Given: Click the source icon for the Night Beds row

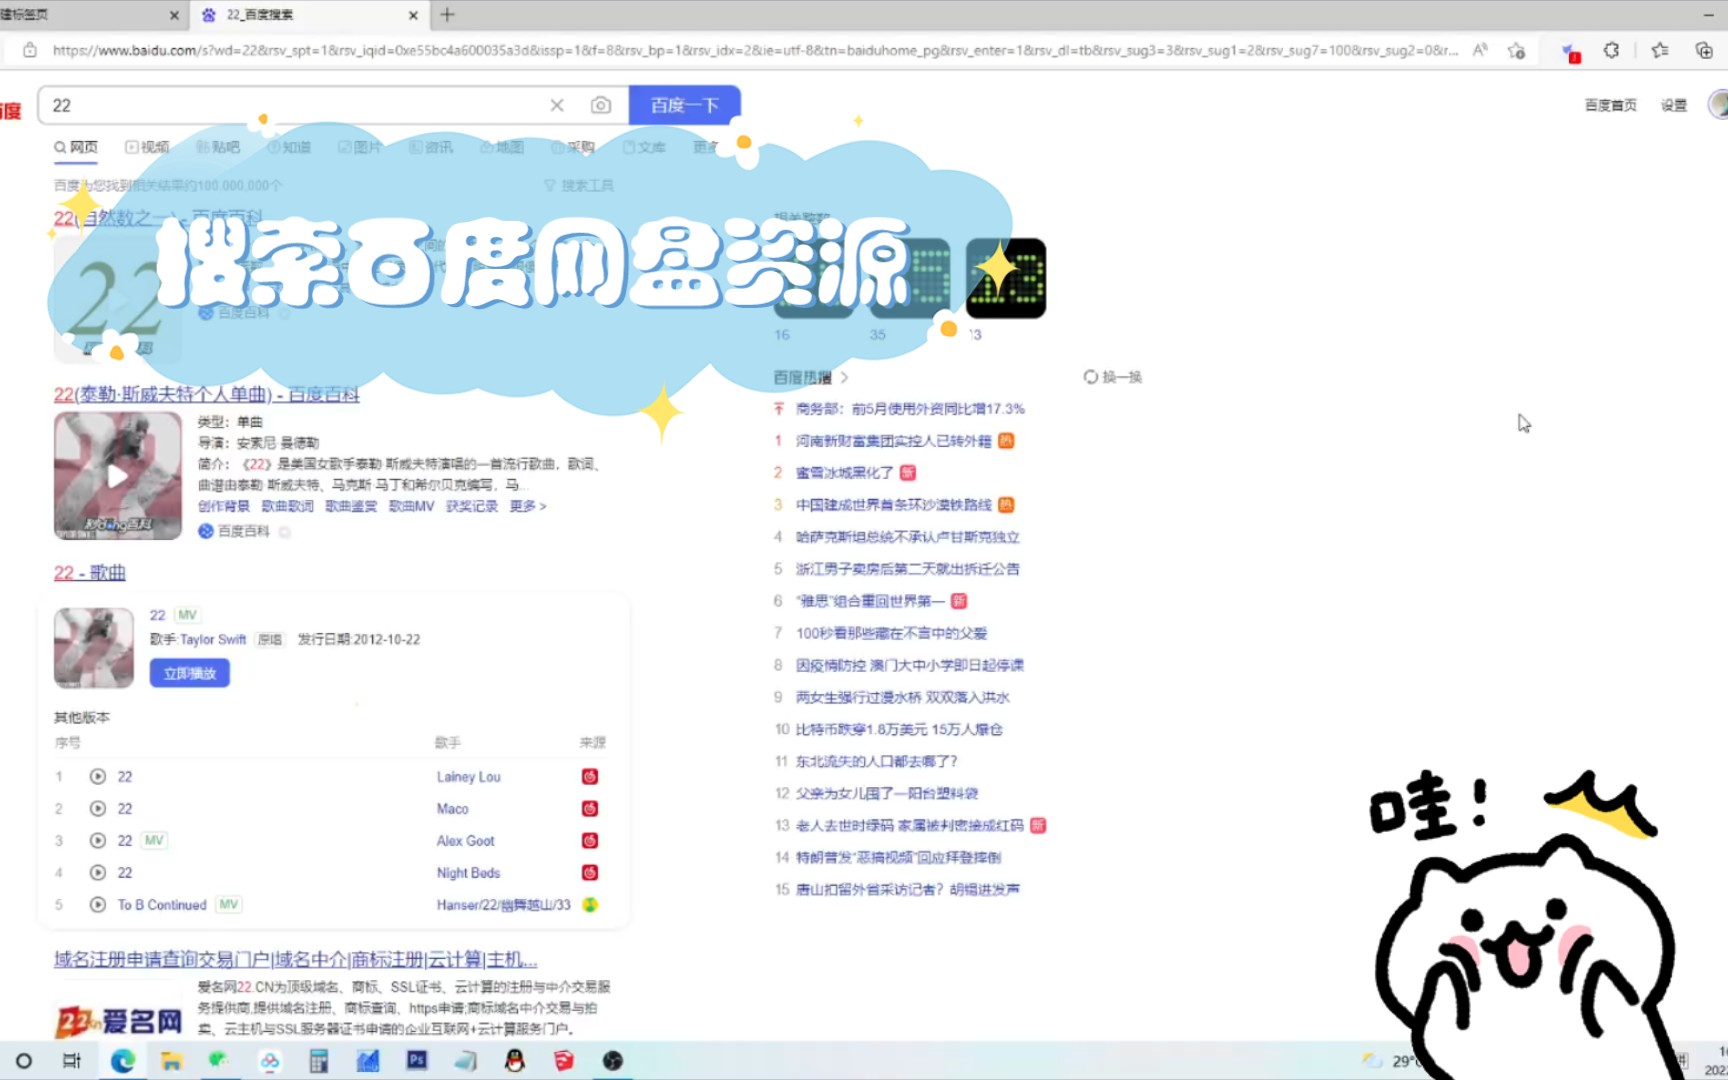Looking at the screenshot, I should [x=590, y=872].
